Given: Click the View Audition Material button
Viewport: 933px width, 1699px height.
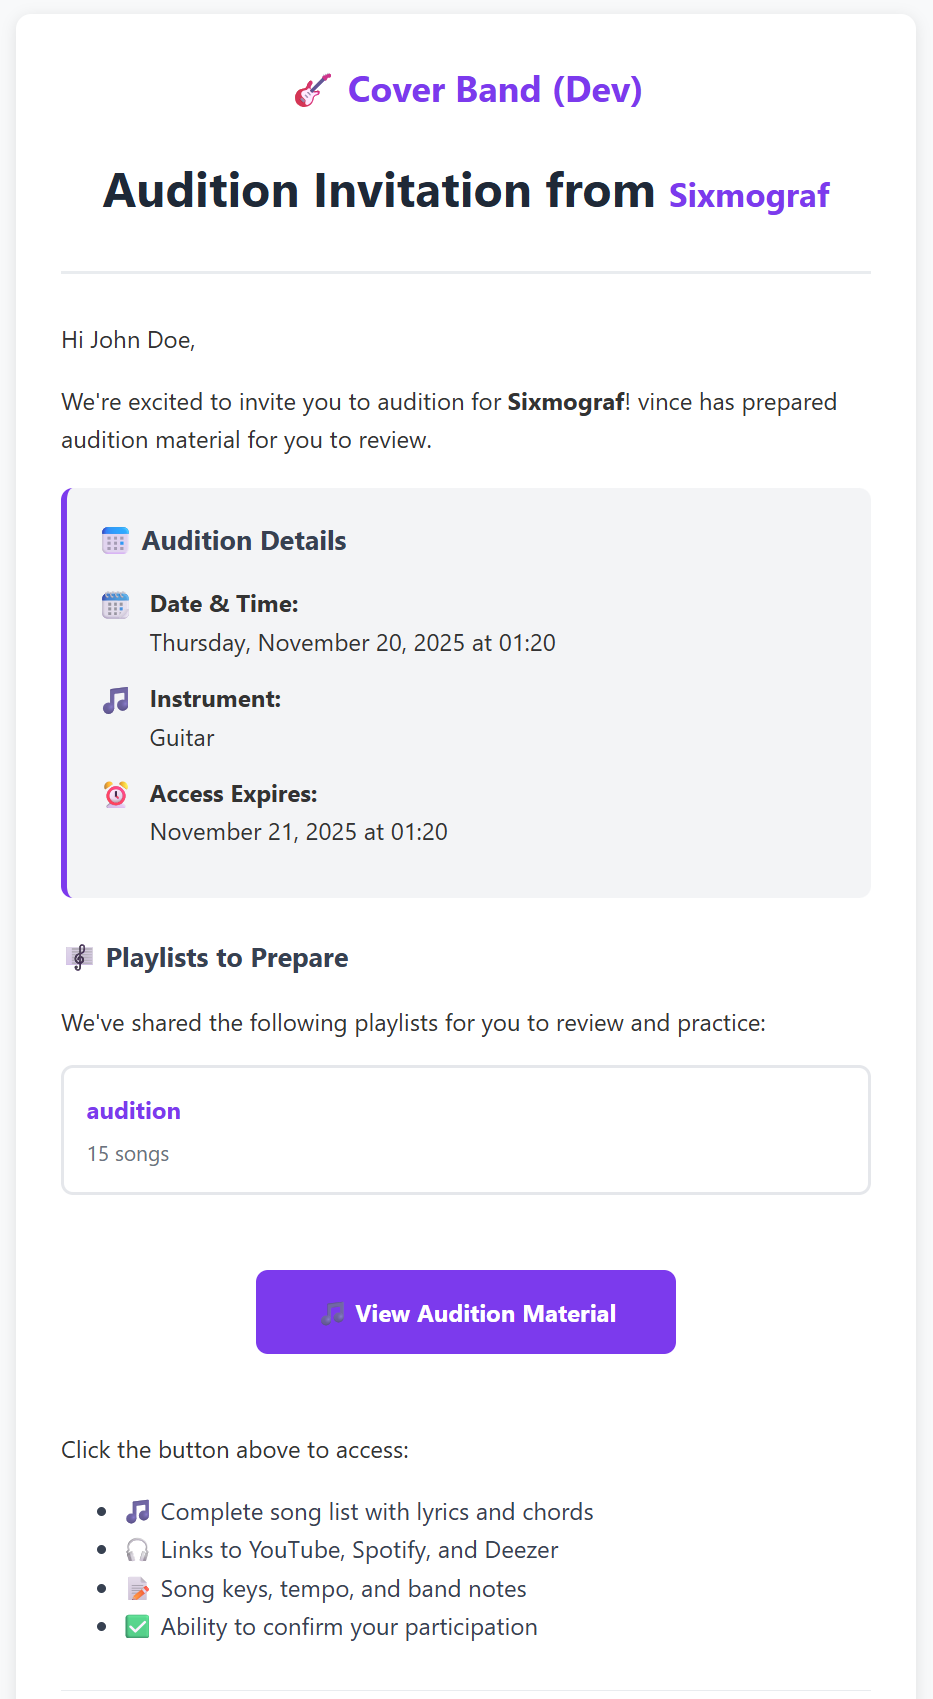Looking at the screenshot, I should pyautogui.click(x=465, y=1312).
